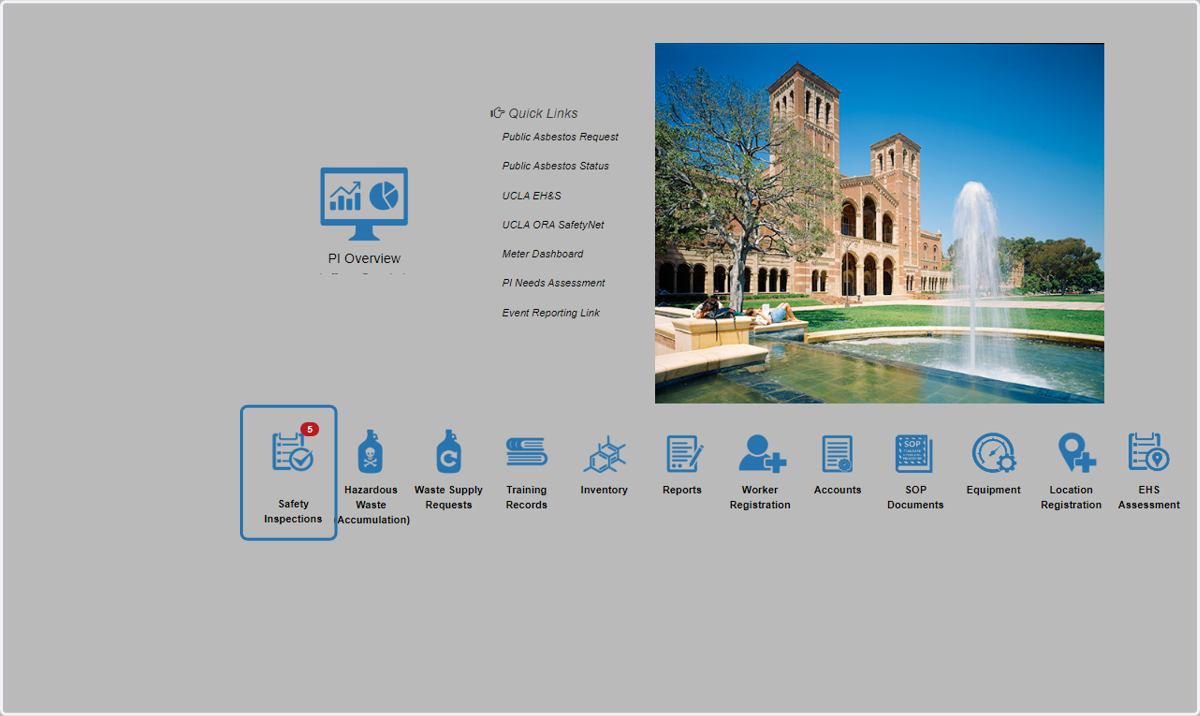
Task: Open the Meter Dashboard link
Action: pyautogui.click(x=542, y=254)
